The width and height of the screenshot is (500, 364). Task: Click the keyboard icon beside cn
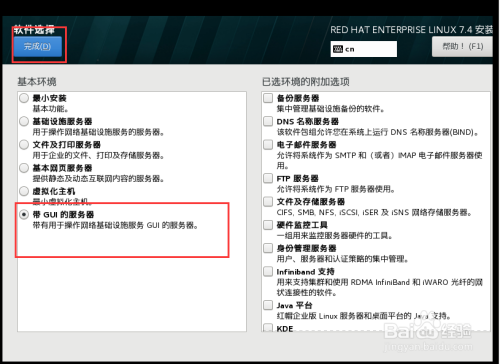point(338,49)
